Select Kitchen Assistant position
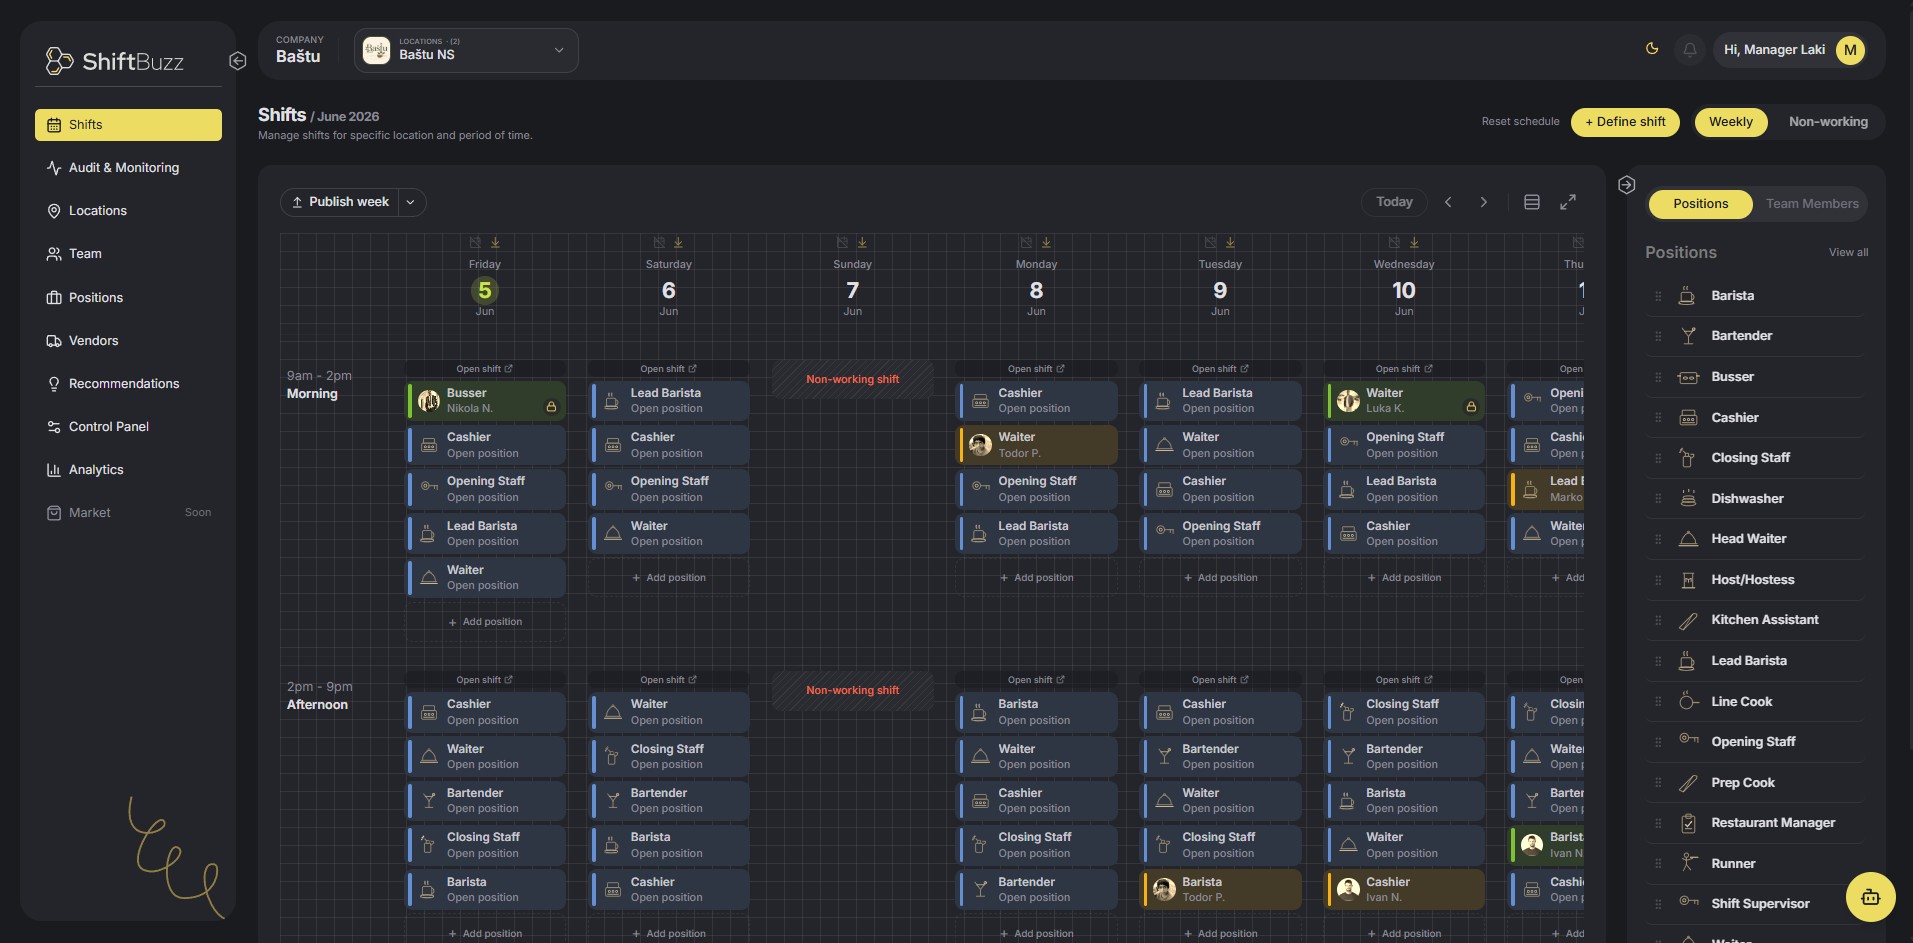The image size is (1913, 943). 1755,620
